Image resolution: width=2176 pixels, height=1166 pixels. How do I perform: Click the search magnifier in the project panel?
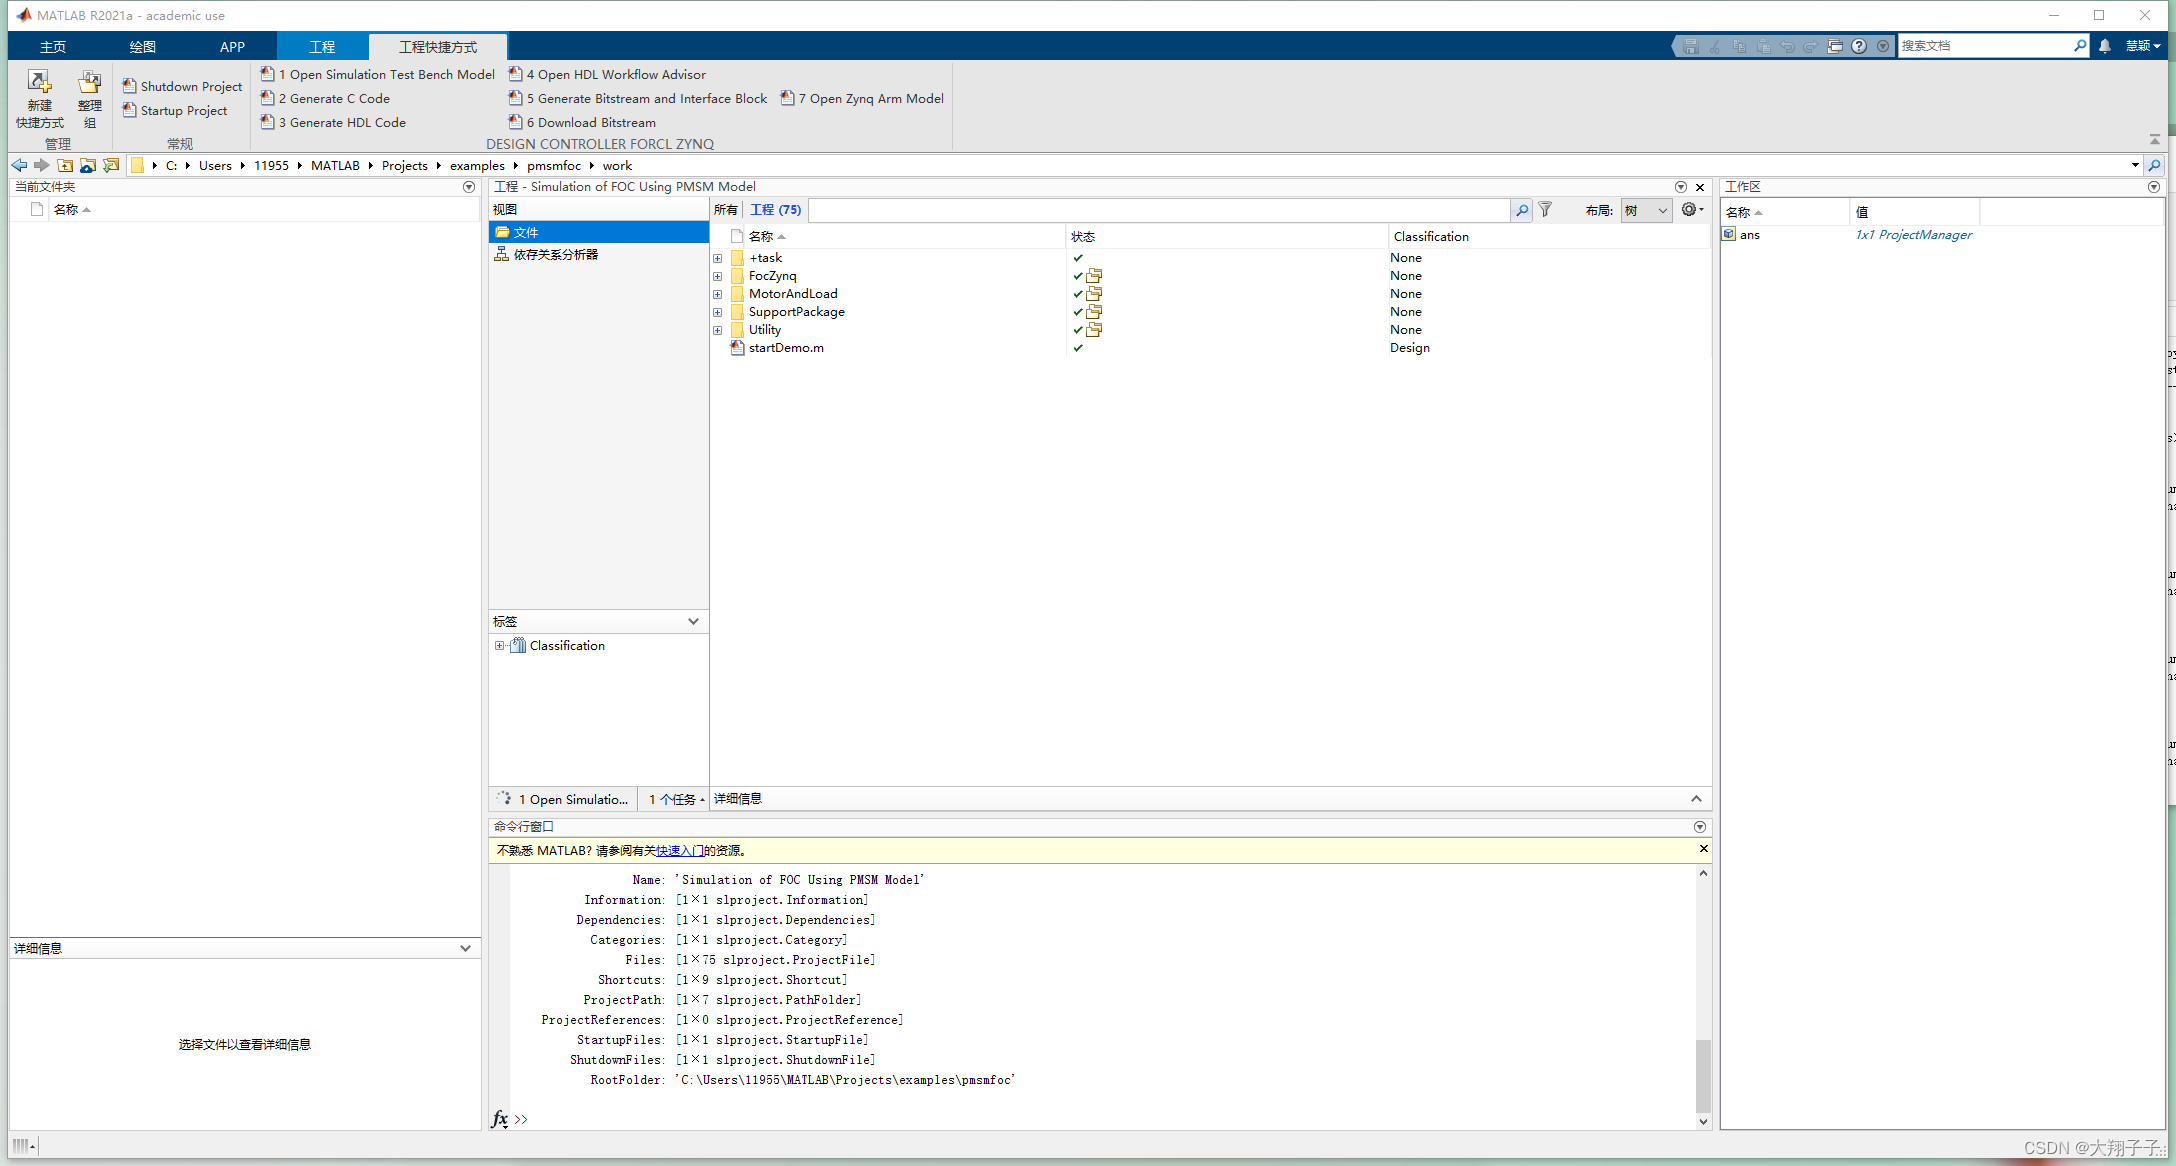[1521, 210]
